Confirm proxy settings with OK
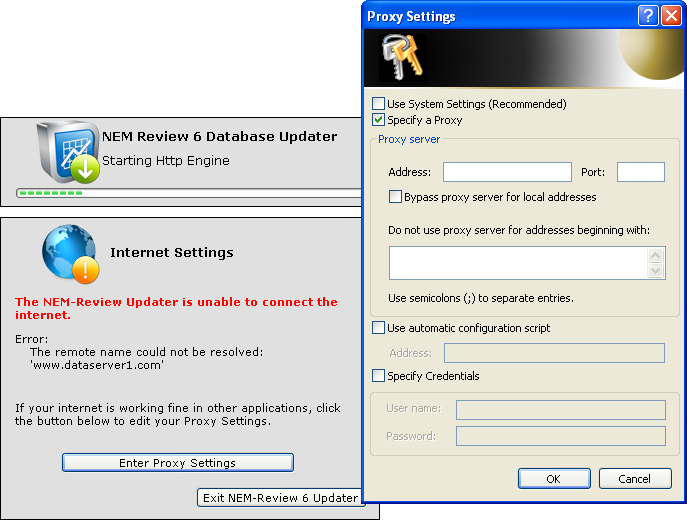The height and width of the screenshot is (520, 687). [554, 478]
